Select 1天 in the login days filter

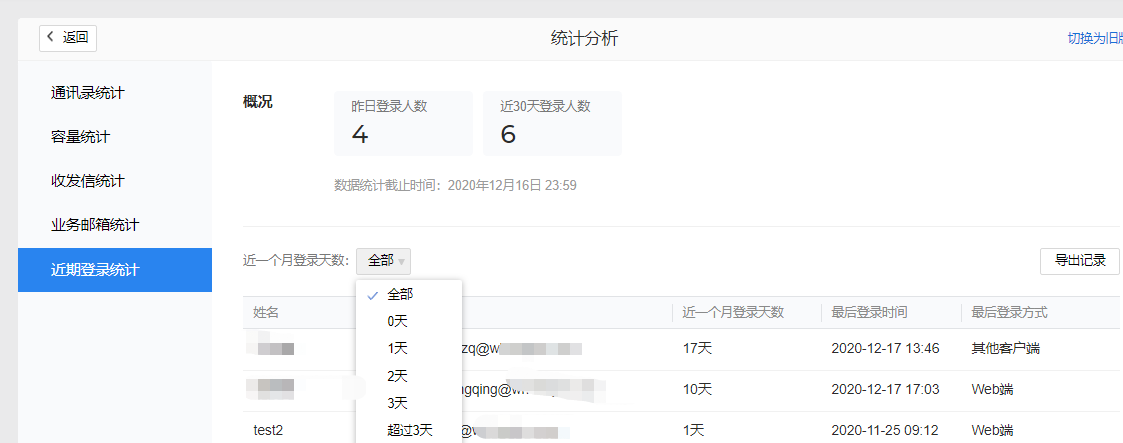[398, 349]
